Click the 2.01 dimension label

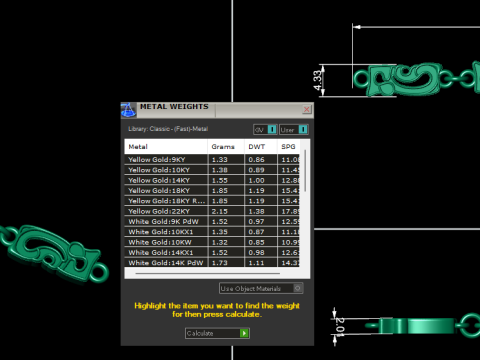point(340,326)
